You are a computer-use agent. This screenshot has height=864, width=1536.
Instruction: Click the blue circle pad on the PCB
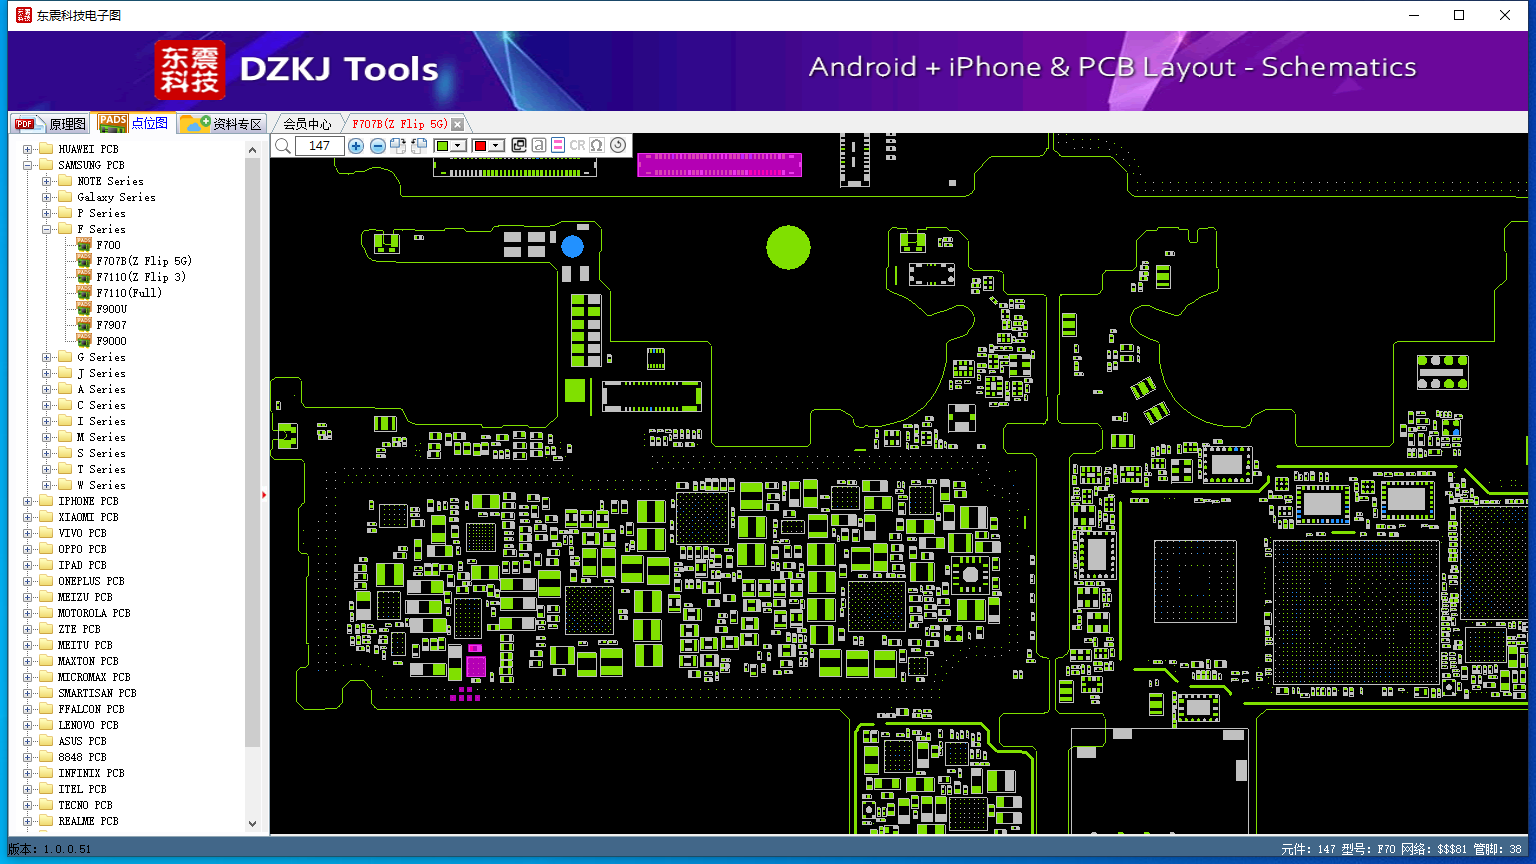[x=572, y=246]
